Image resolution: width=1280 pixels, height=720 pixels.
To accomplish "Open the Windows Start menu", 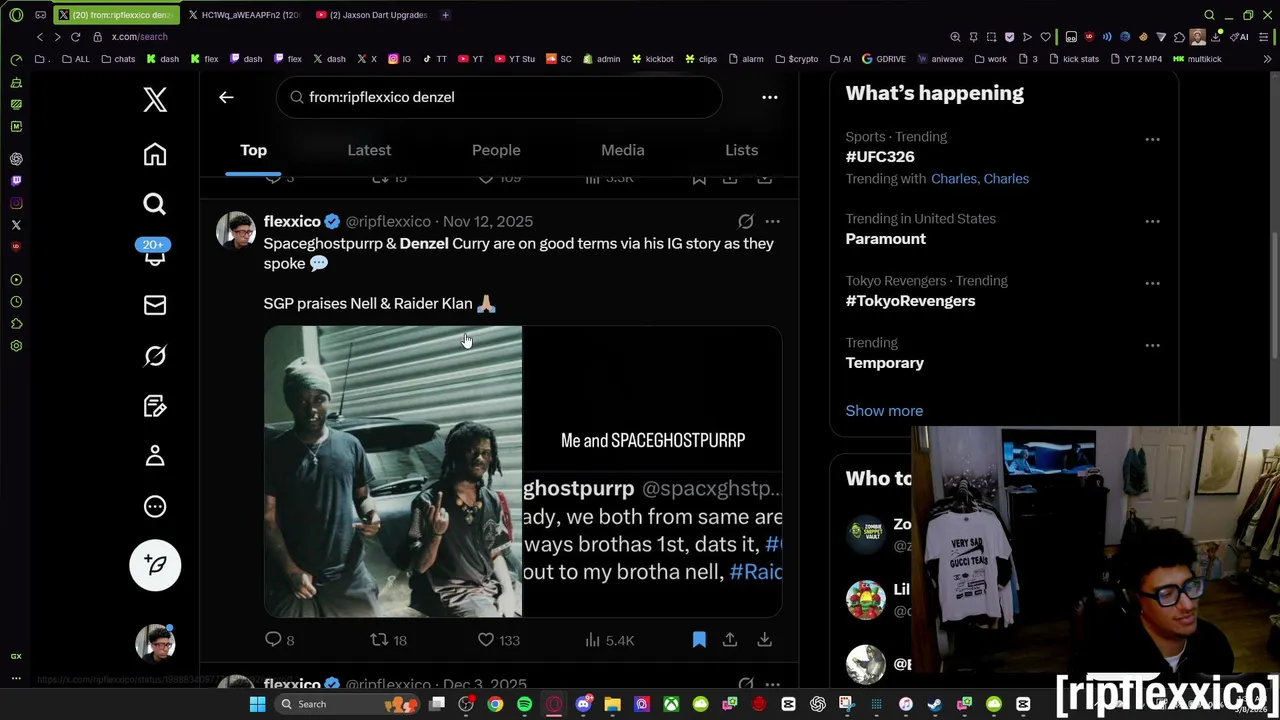I will pyautogui.click(x=257, y=704).
